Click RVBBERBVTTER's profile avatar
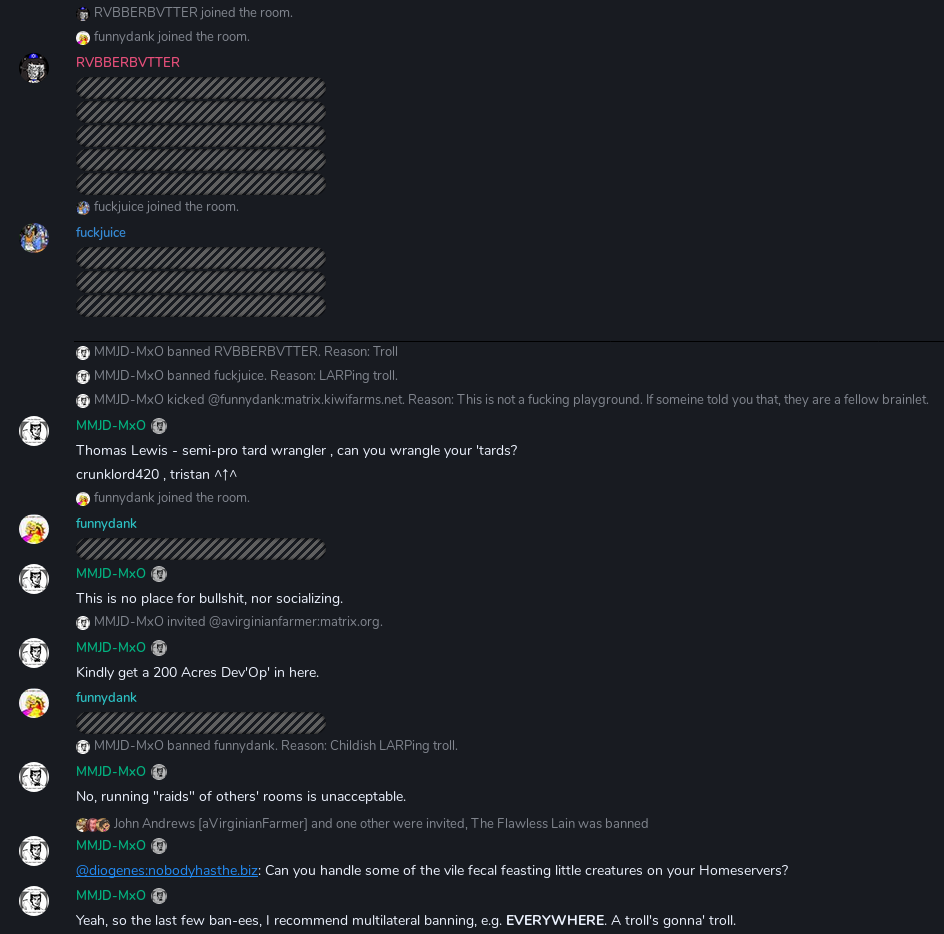Viewport: 944px width, 934px height. click(x=34, y=68)
